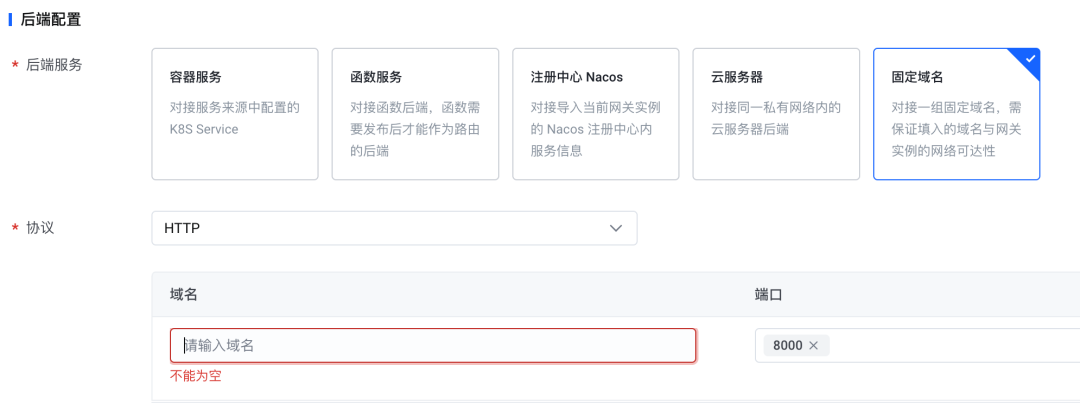Remove the 8000 port tag
Image resolution: width=1080 pixels, height=403 pixels.
pos(813,345)
